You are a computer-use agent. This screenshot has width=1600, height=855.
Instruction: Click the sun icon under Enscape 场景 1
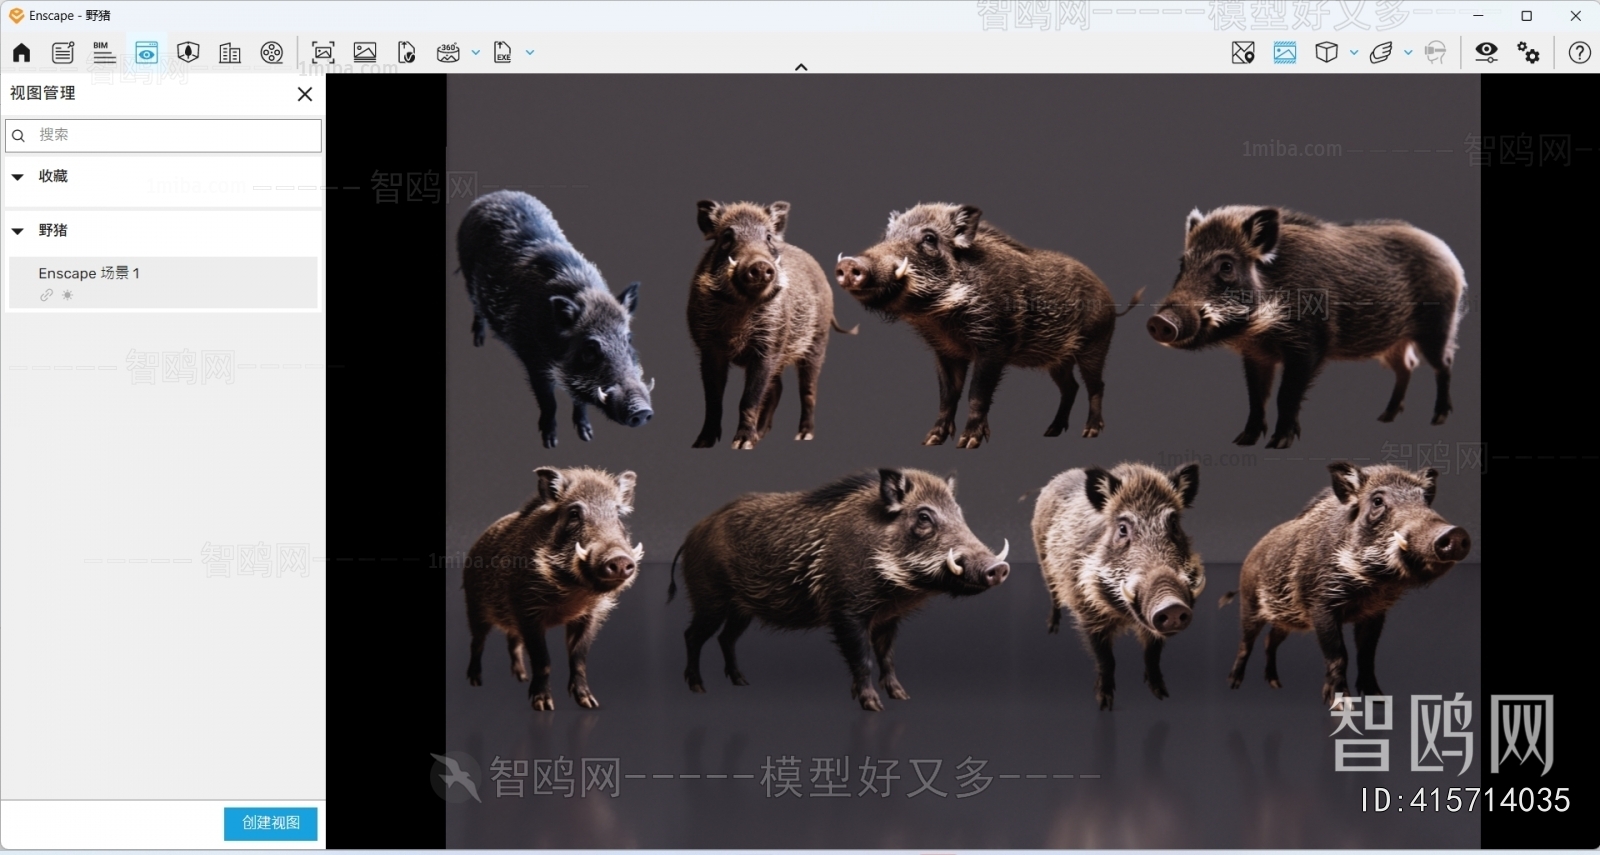tap(67, 295)
